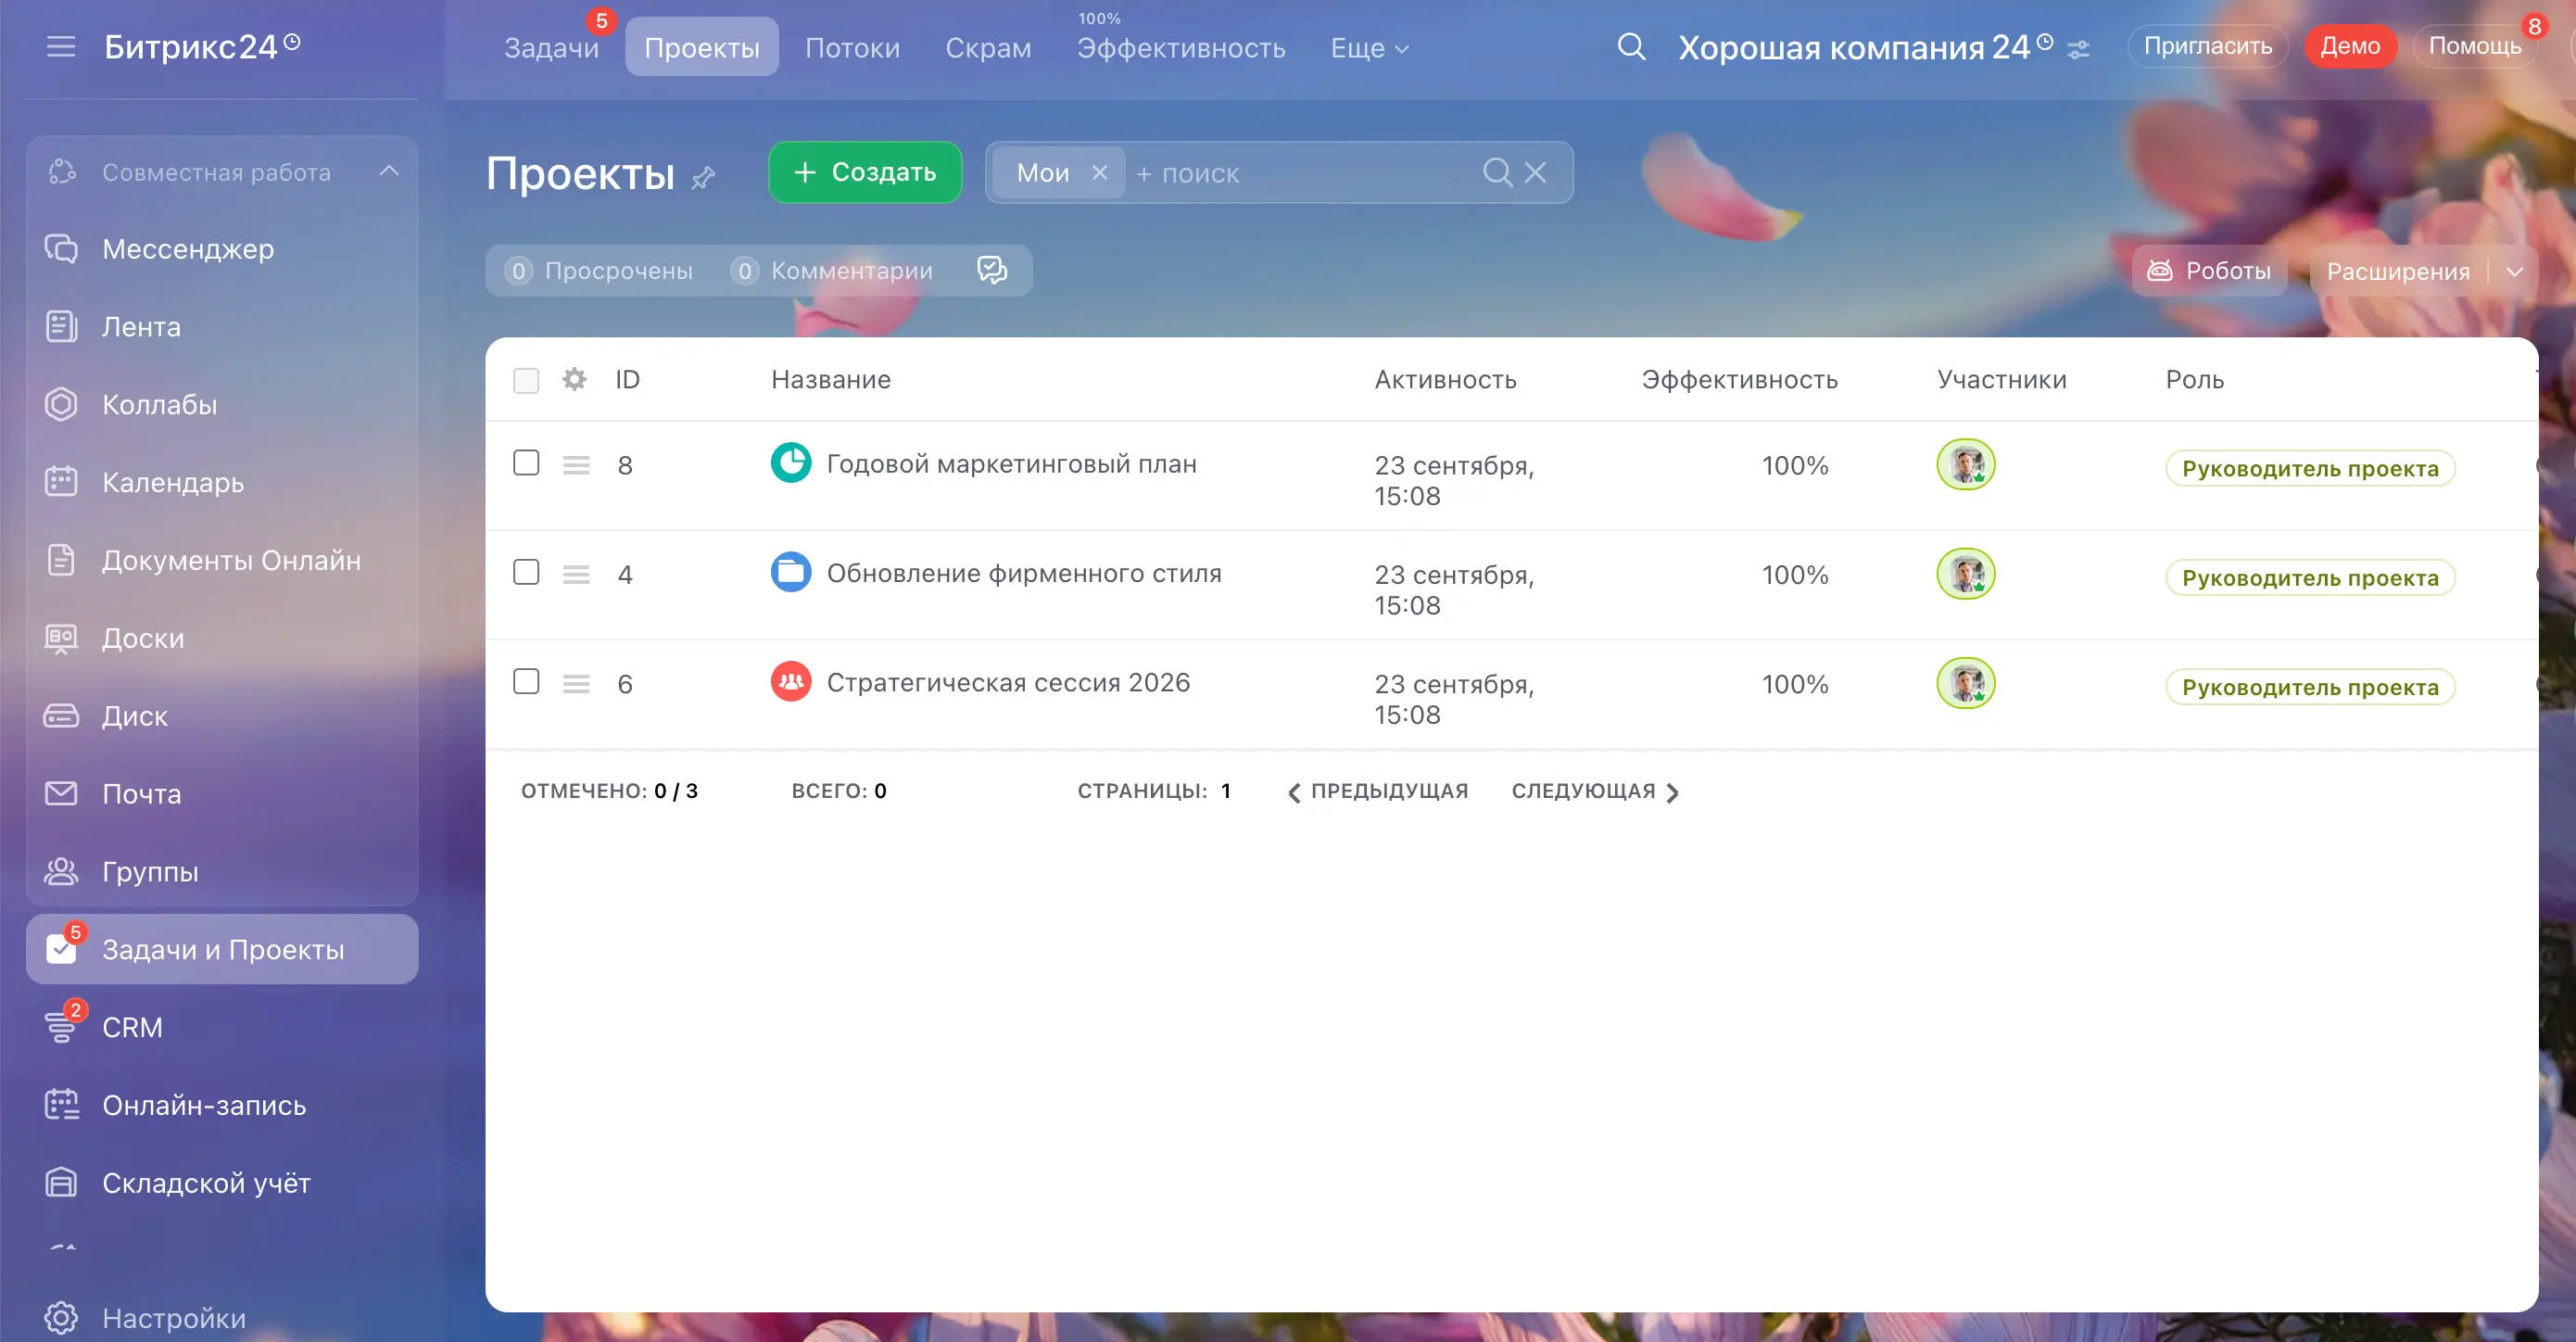Toggle the select-all checkbox in table header
Viewport: 2576px width, 1342px height.
click(x=526, y=380)
